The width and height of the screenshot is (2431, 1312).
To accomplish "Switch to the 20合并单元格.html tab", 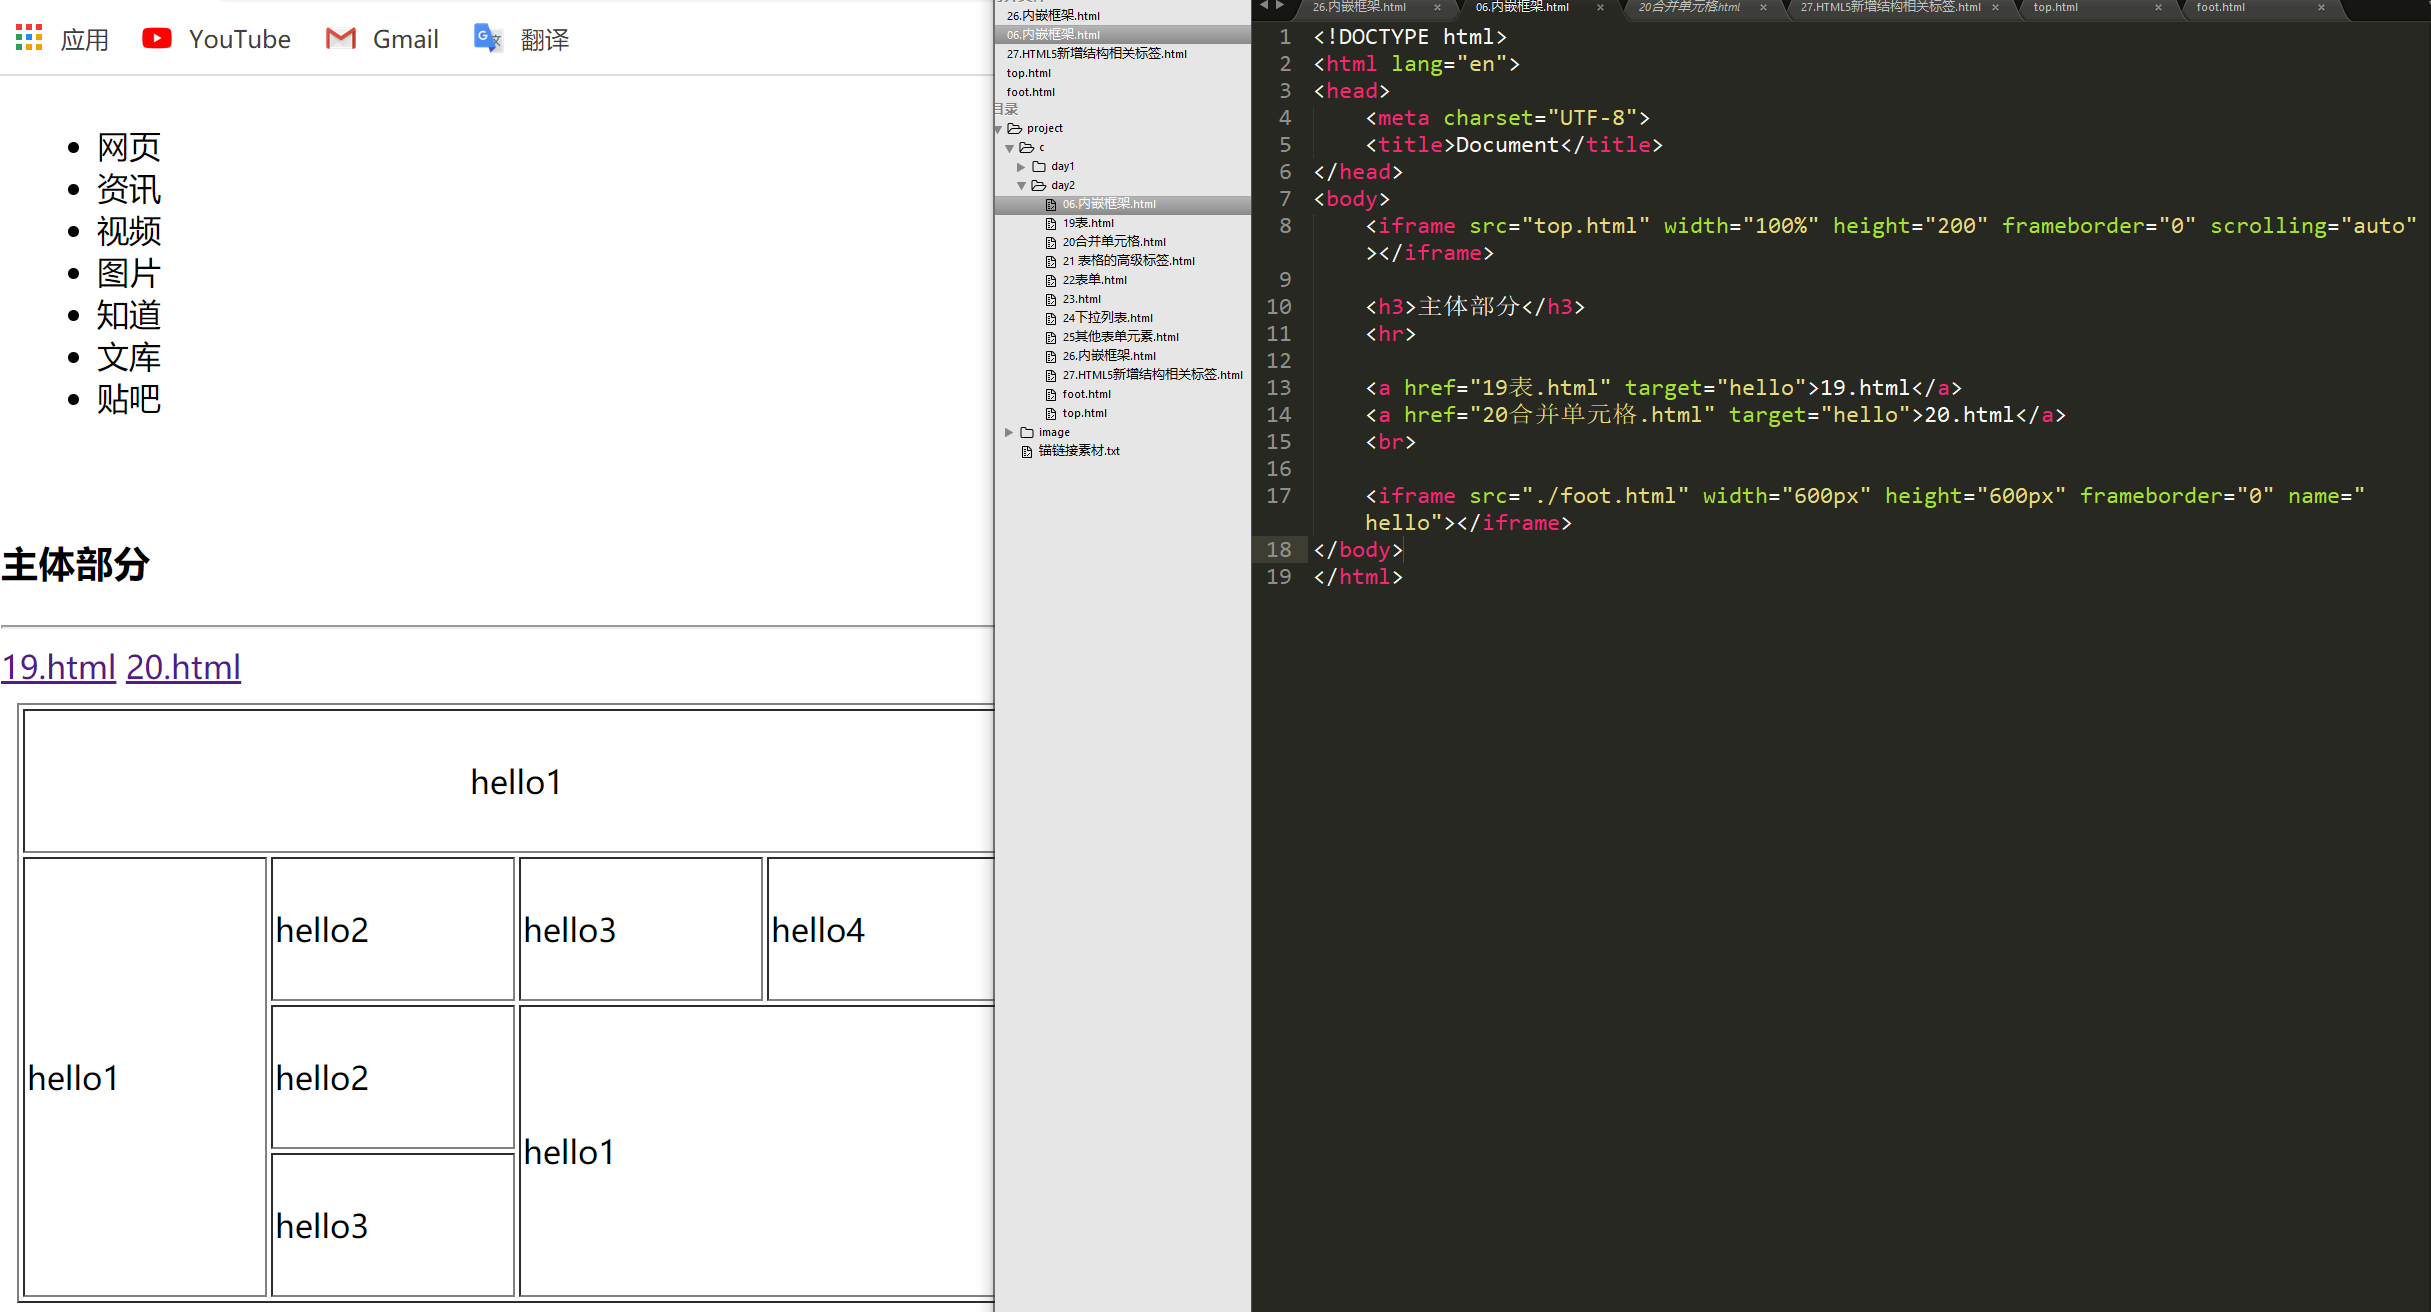I will point(1689,8).
